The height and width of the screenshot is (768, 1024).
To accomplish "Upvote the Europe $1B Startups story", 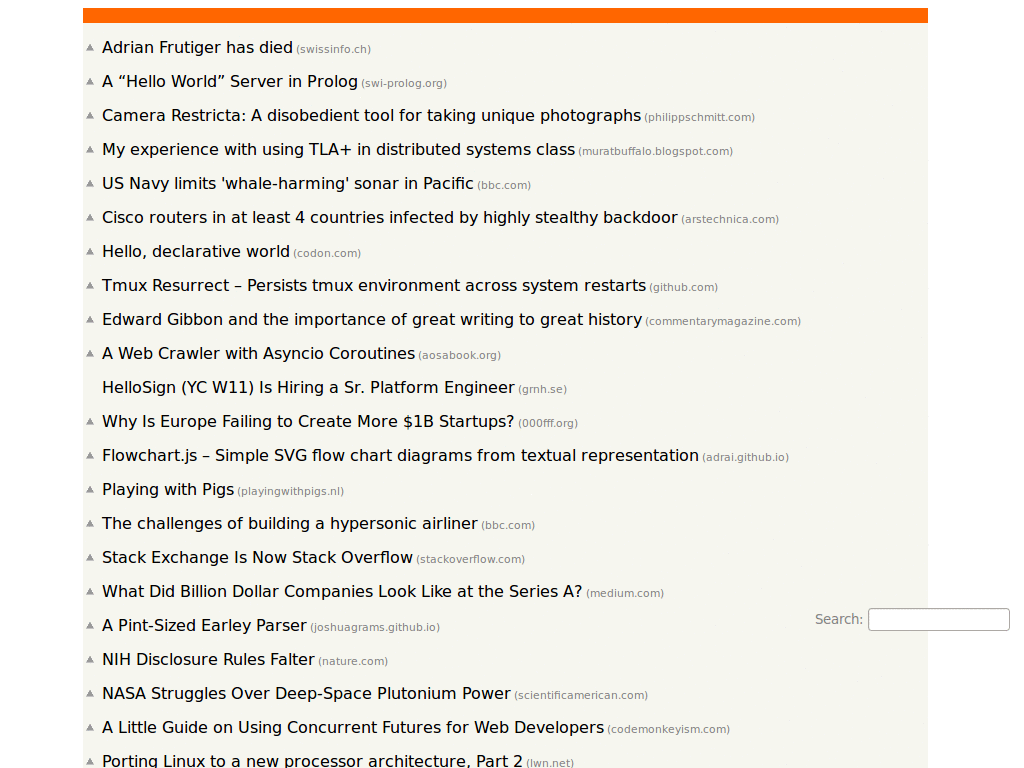I will 90,421.
